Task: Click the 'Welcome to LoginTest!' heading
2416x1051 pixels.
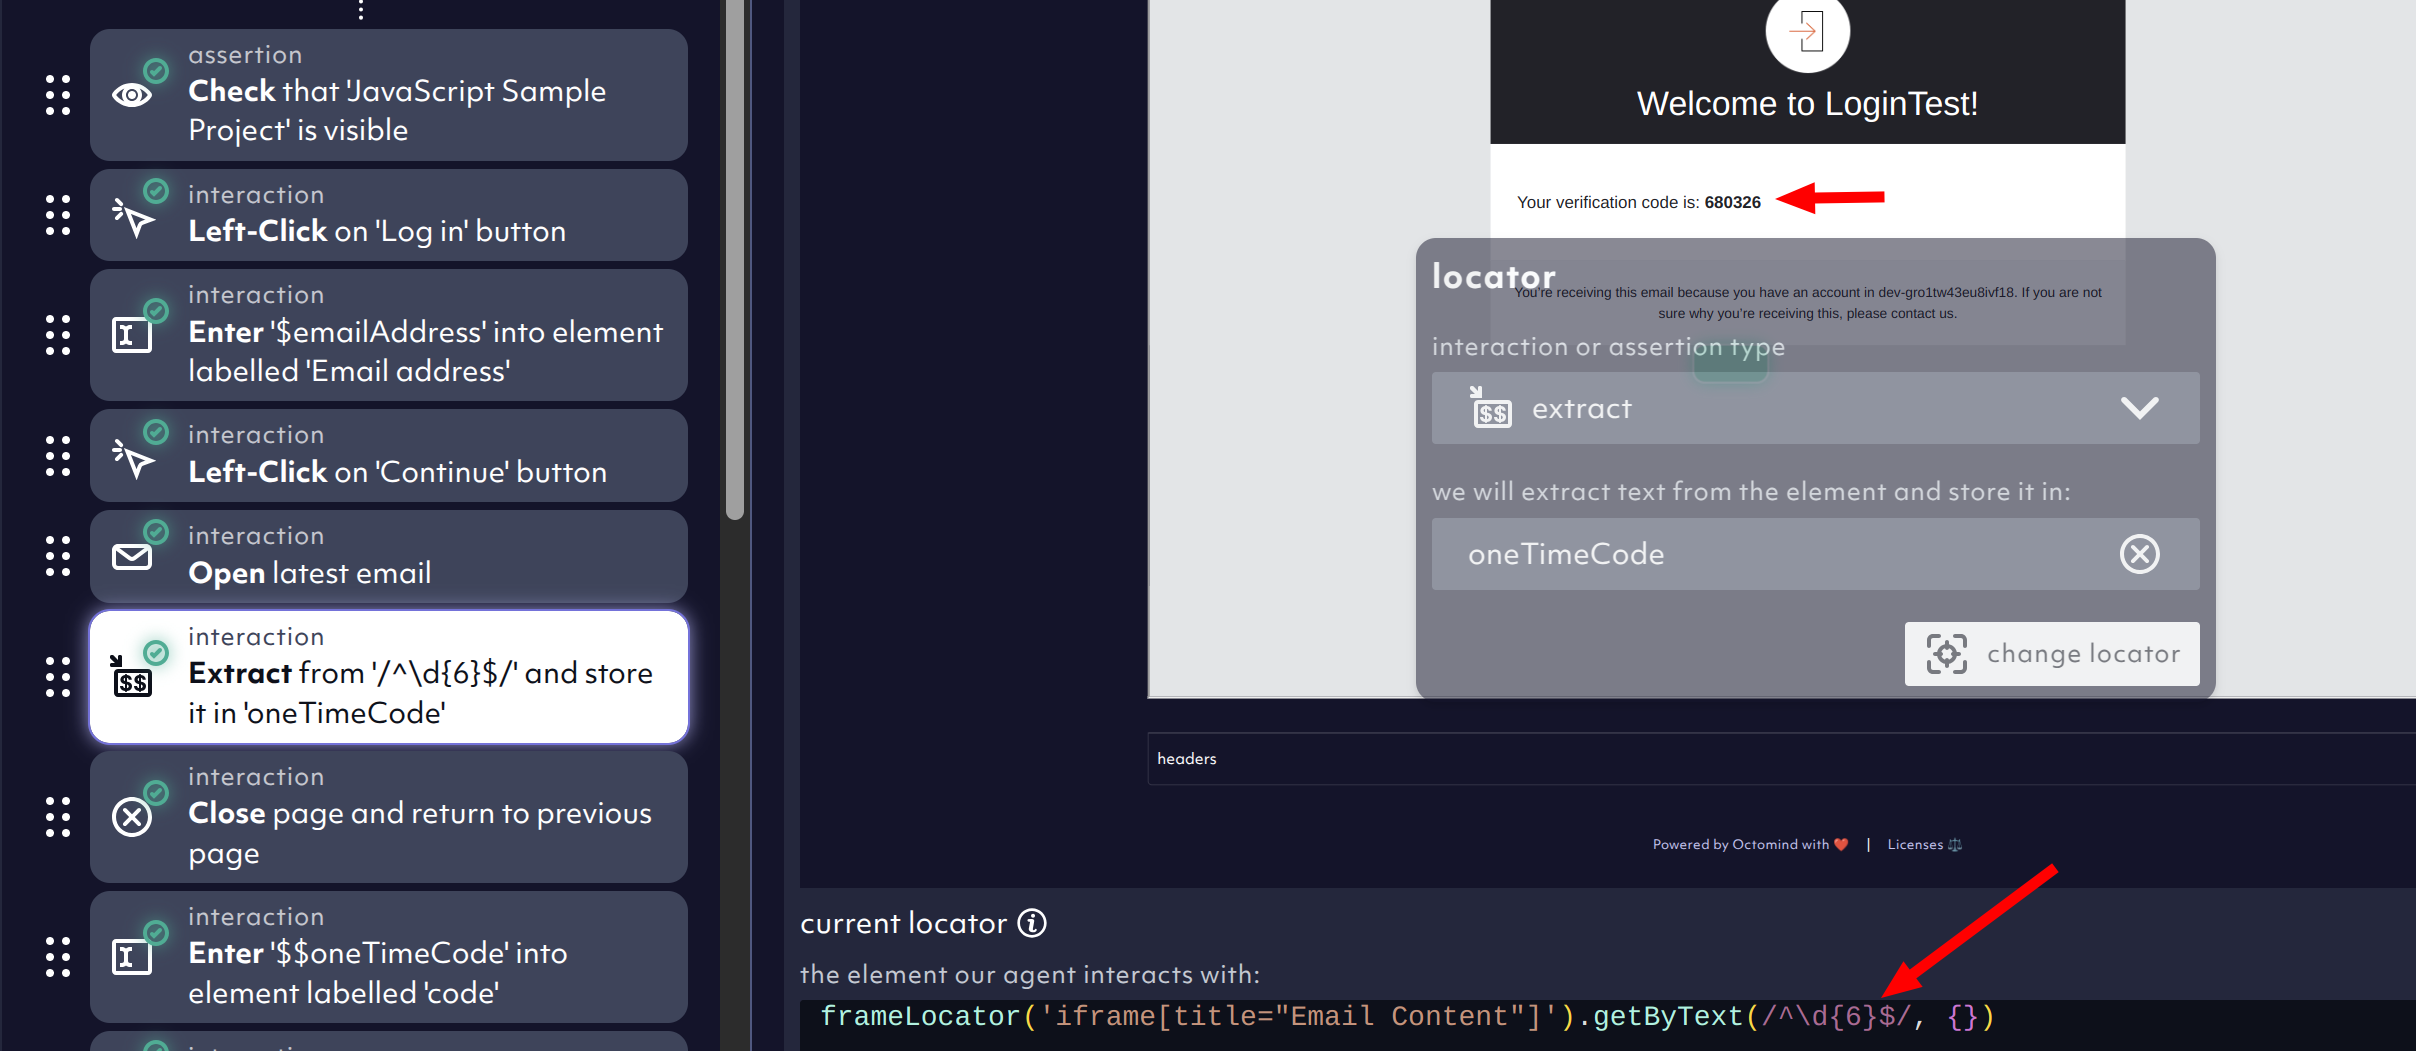Action: [1807, 104]
